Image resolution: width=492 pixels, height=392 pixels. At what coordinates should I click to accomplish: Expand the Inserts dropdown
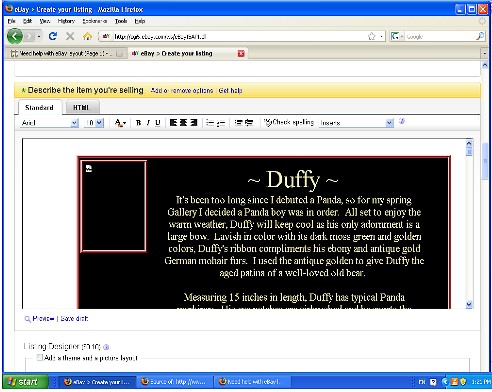[x=356, y=123]
